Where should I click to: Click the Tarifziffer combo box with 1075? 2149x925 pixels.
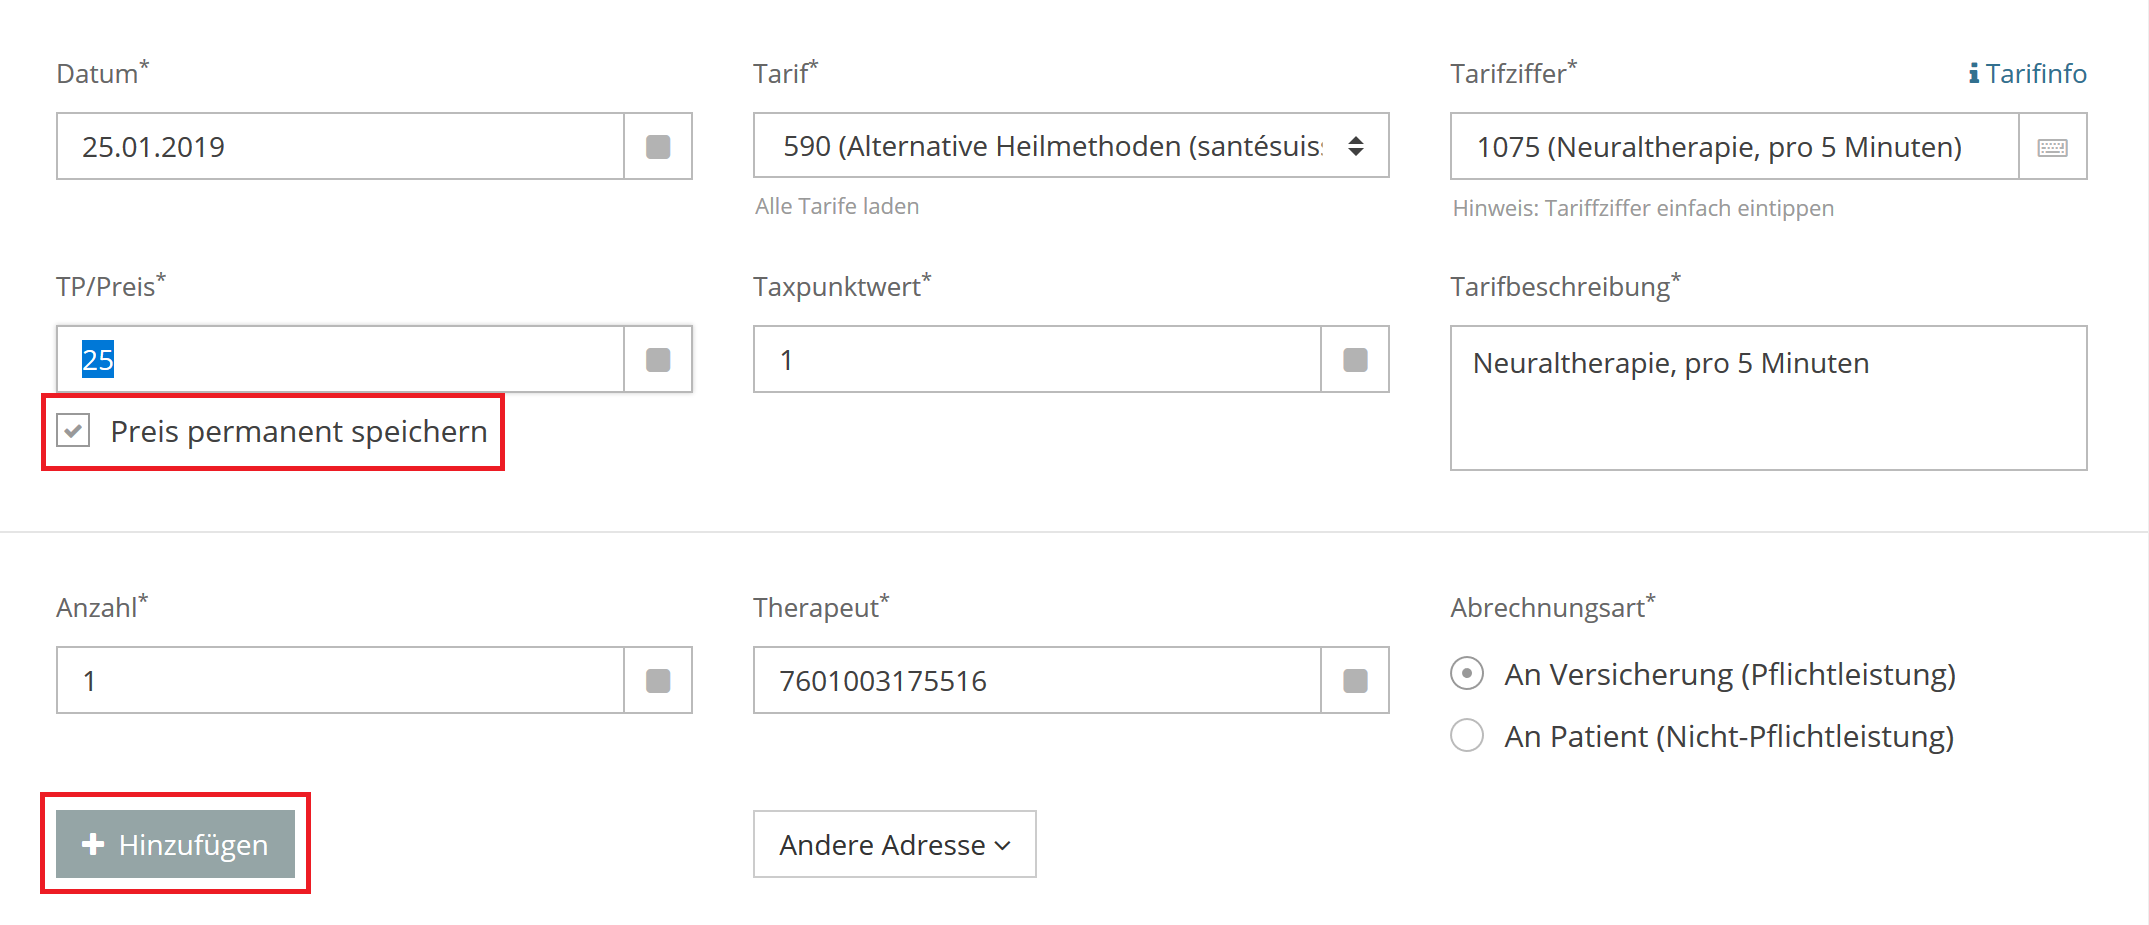click(1735, 147)
